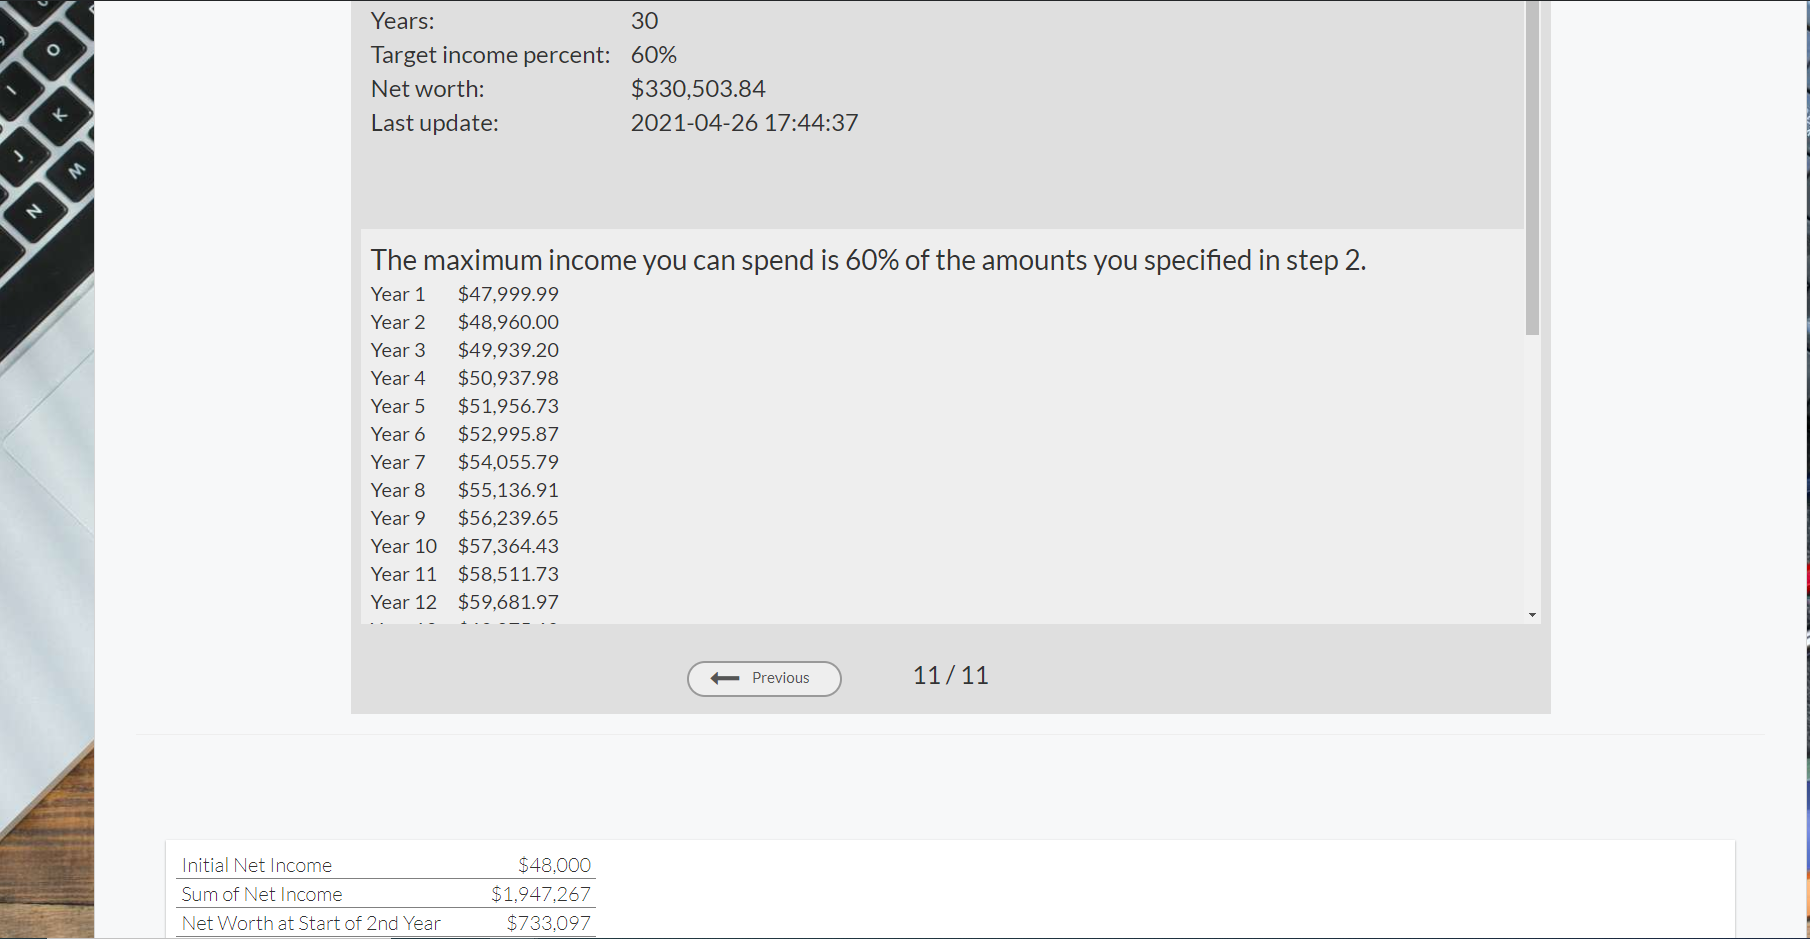The width and height of the screenshot is (1810, 939).
Task: Select the Year 1 amount $47,999.99
Action: 508,294
